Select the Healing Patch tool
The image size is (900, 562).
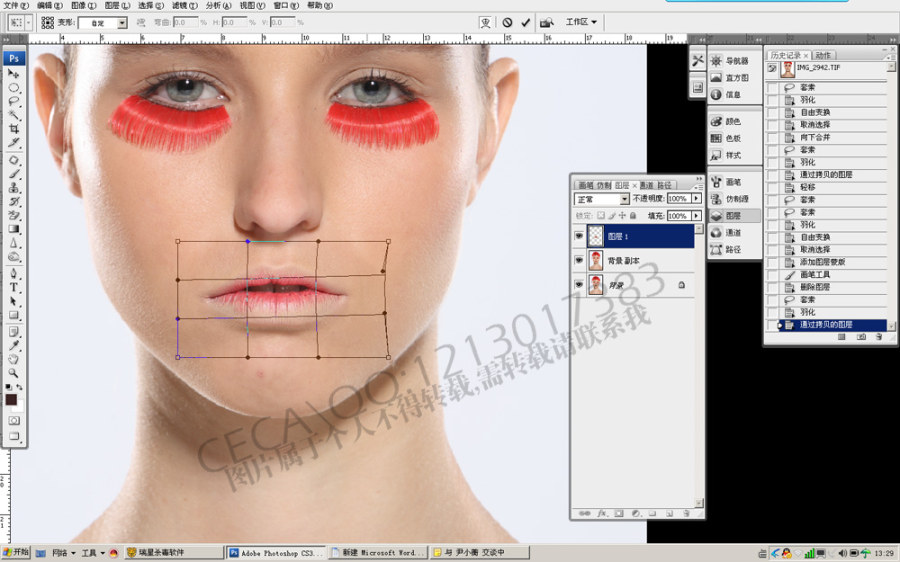click(14, 160)
